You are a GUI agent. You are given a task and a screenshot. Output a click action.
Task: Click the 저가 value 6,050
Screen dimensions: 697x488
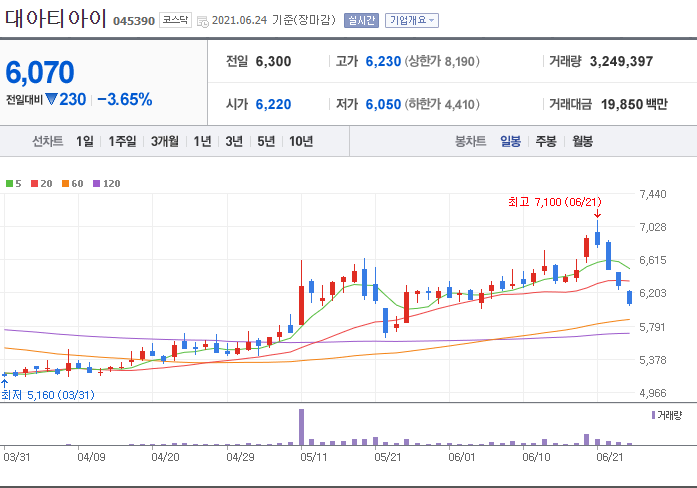click(x=383, y=104)
